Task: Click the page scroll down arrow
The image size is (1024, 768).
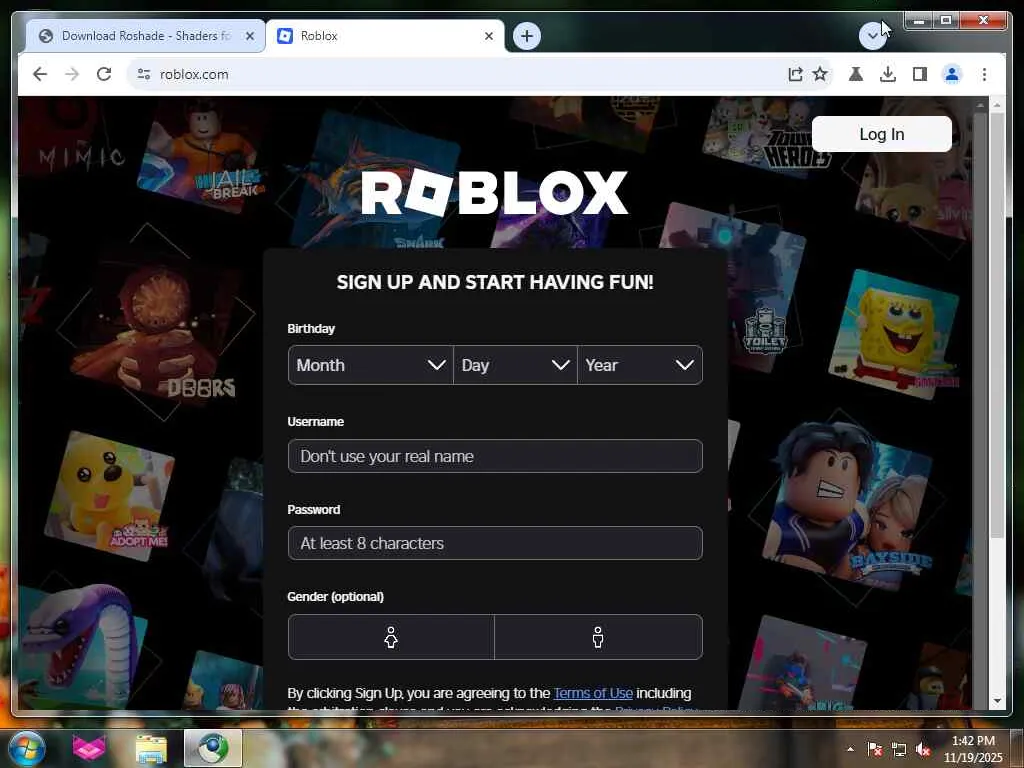Action: tap(997, 701)
